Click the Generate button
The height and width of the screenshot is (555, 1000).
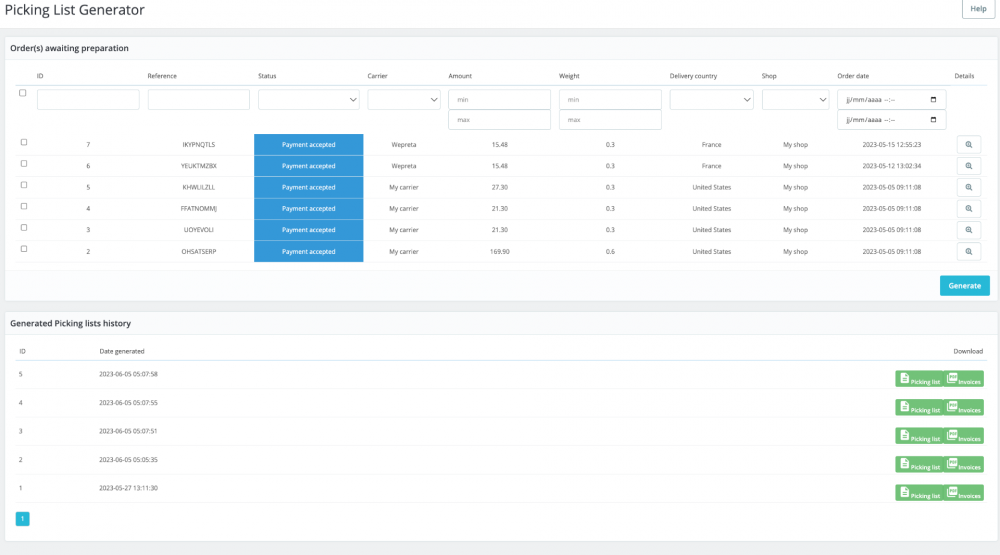pos(964,286)
